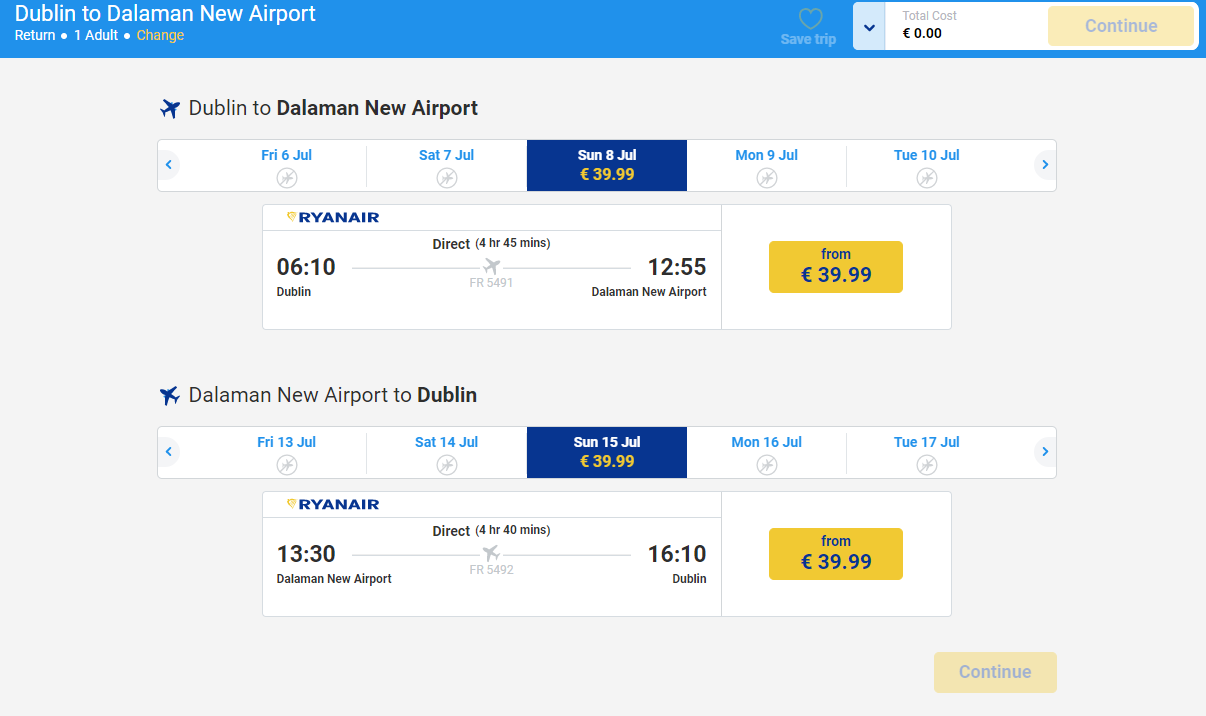
Task: Deselect the Sun 15 Jul return date
Action: pos(606,452)
